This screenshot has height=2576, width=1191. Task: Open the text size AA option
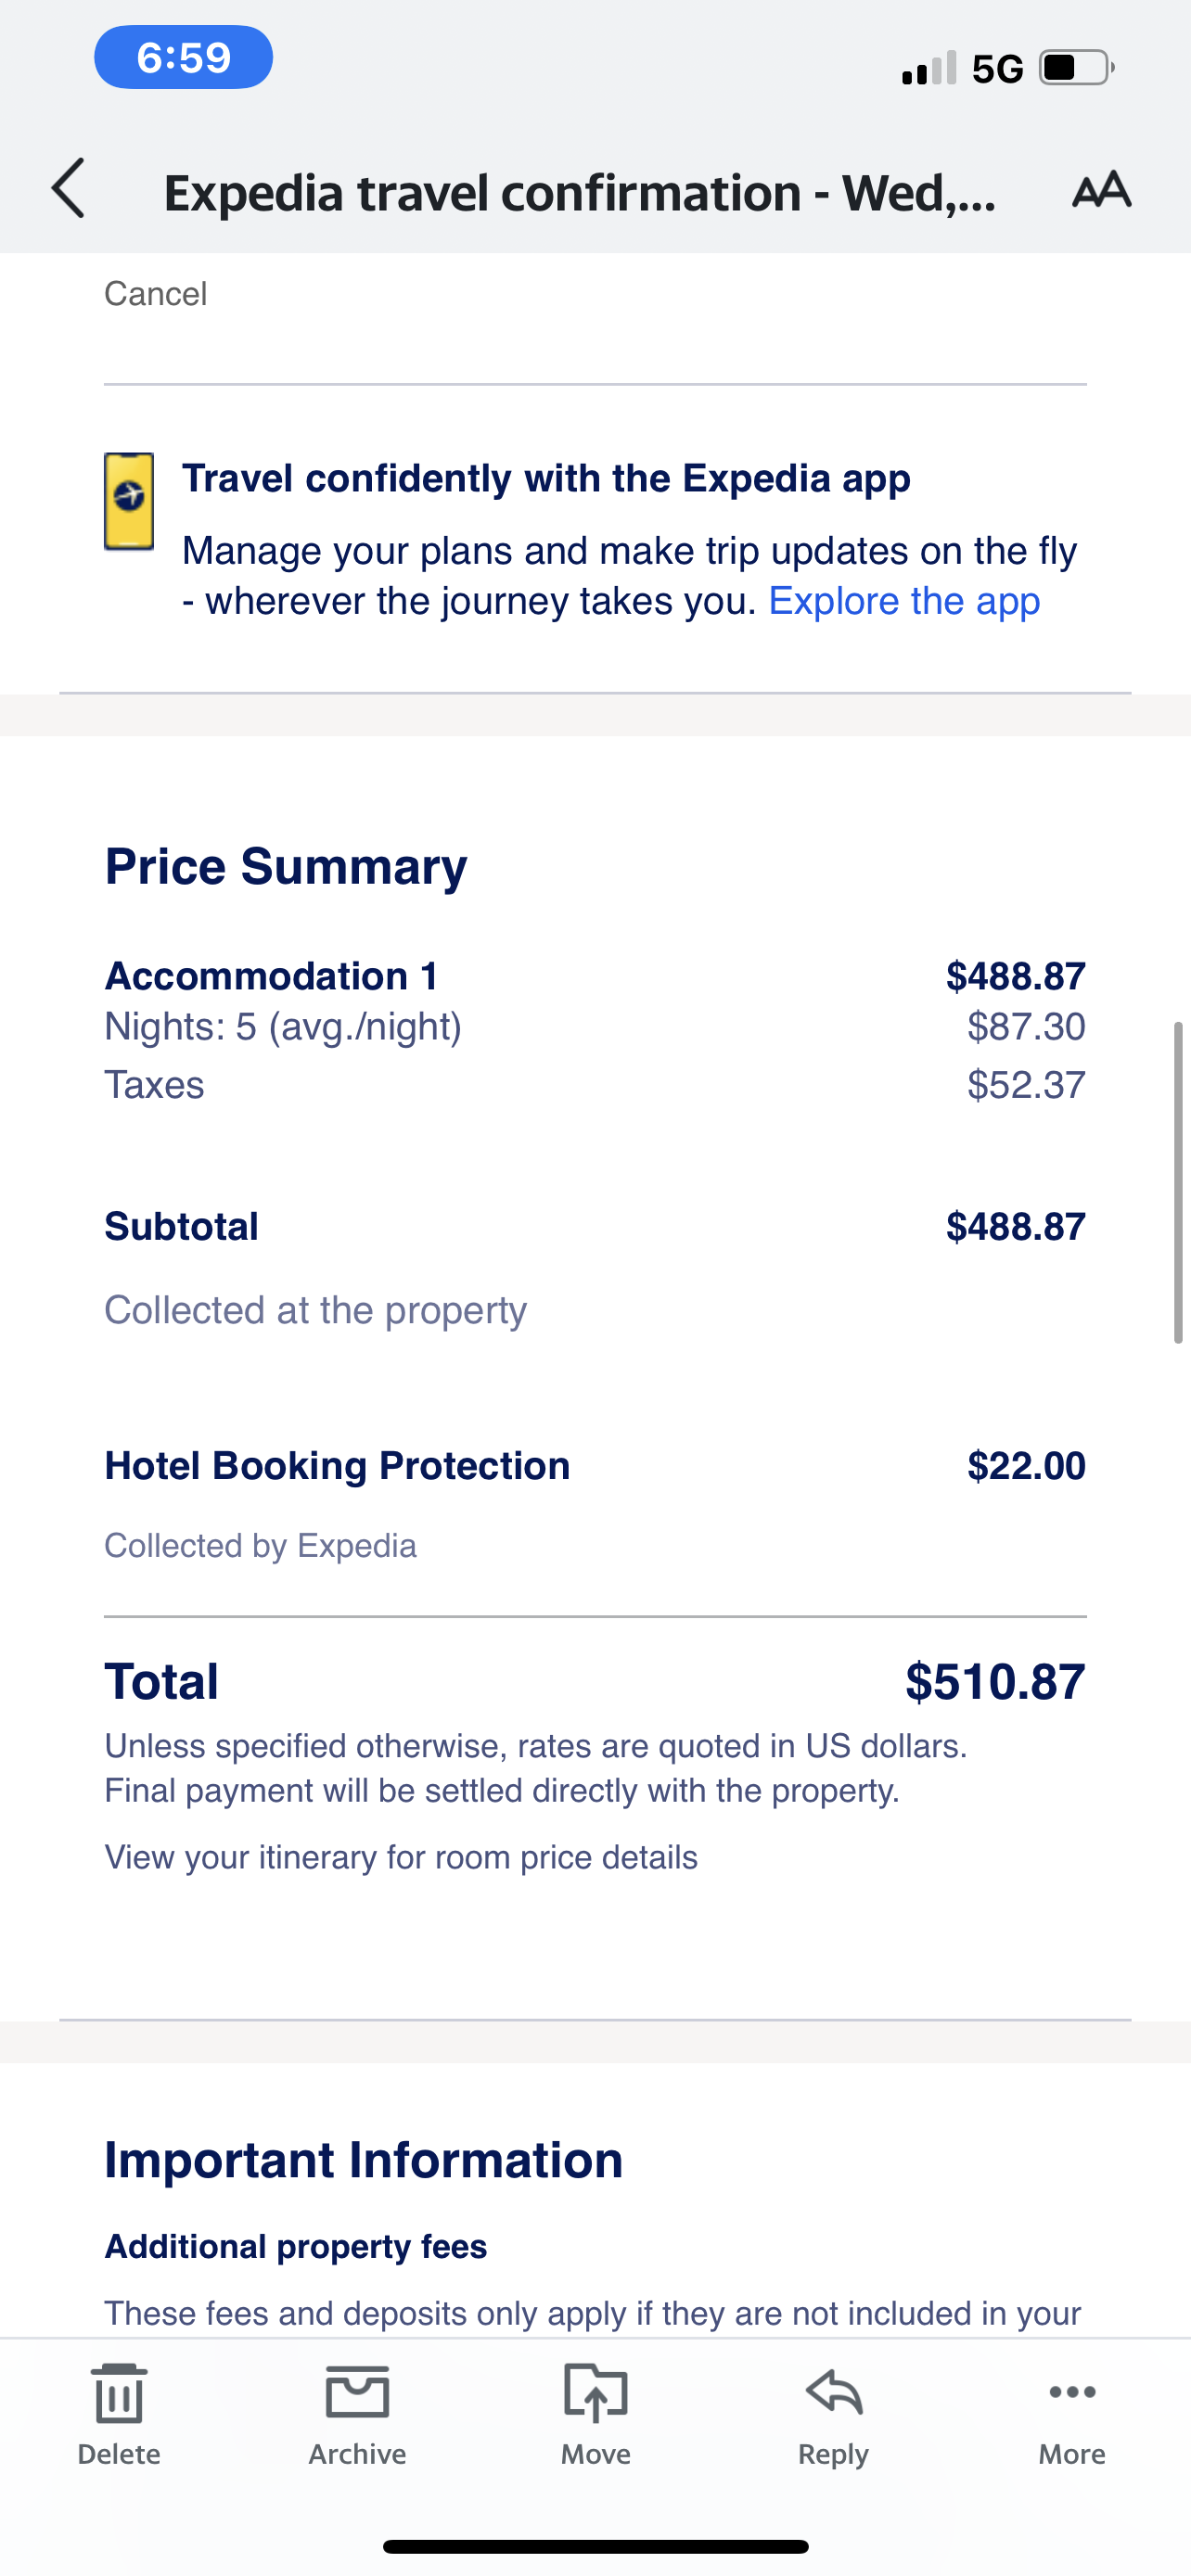coord(1101,189)
